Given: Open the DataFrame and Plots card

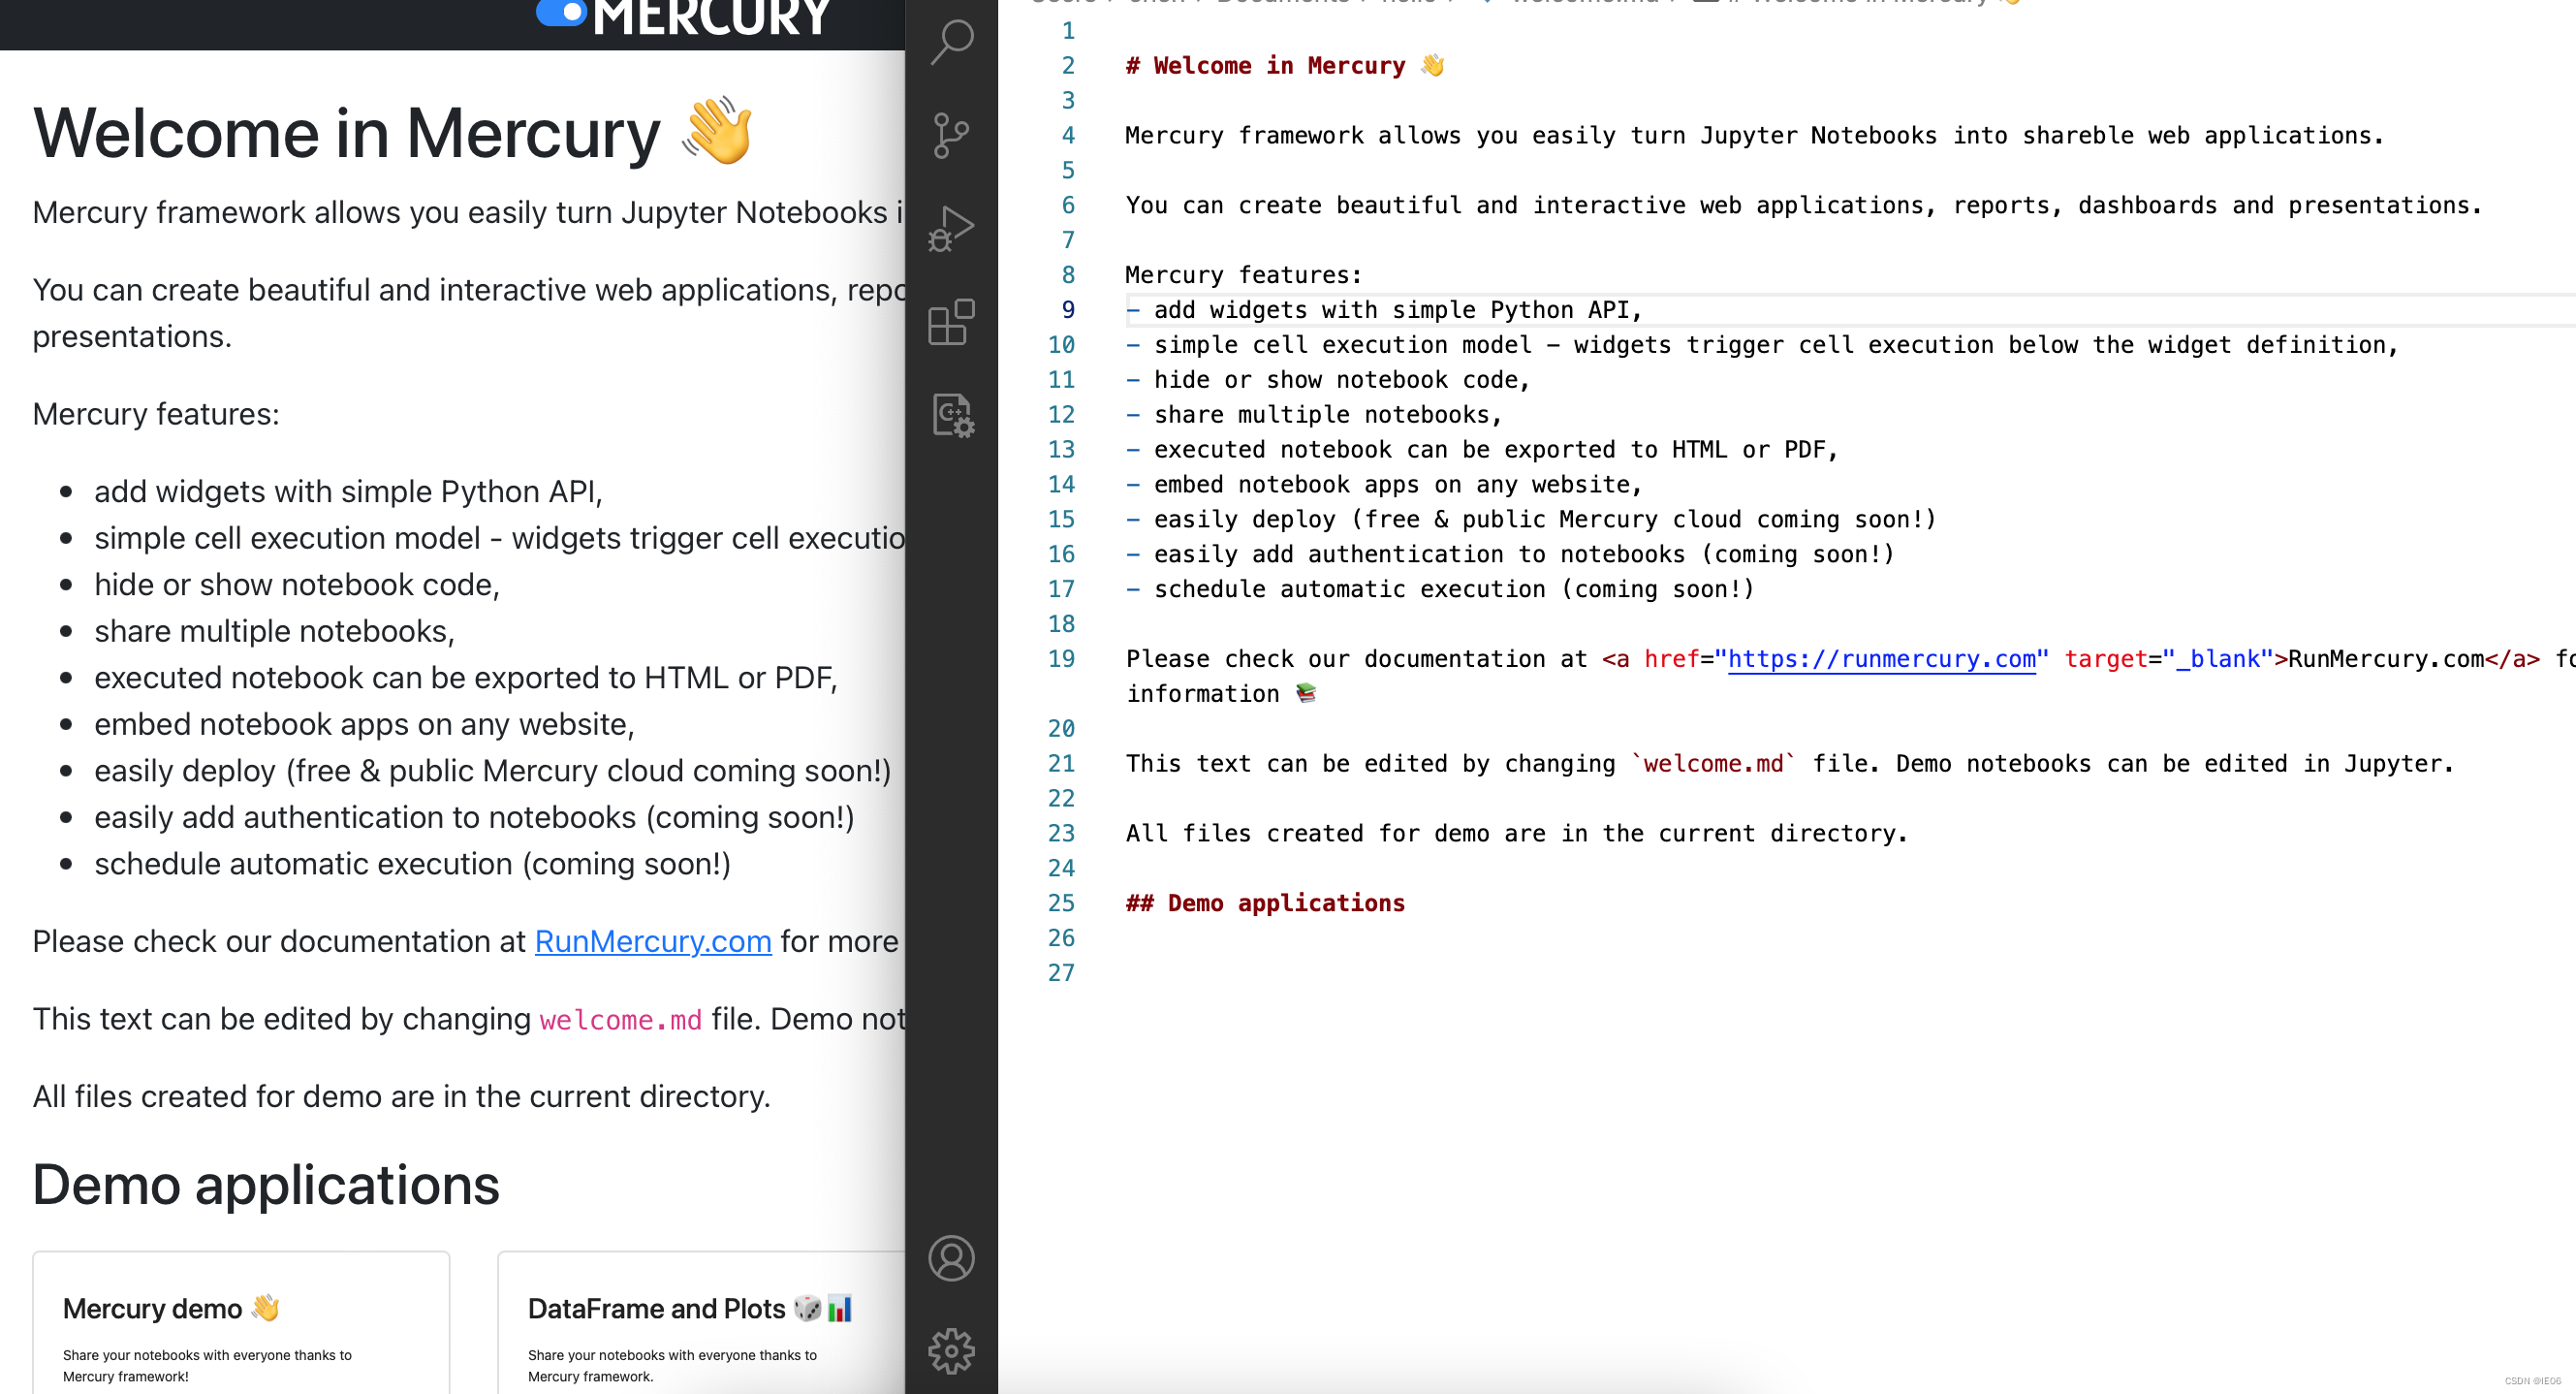Looking at the screenshot, I should click(x=702, y=1322).
